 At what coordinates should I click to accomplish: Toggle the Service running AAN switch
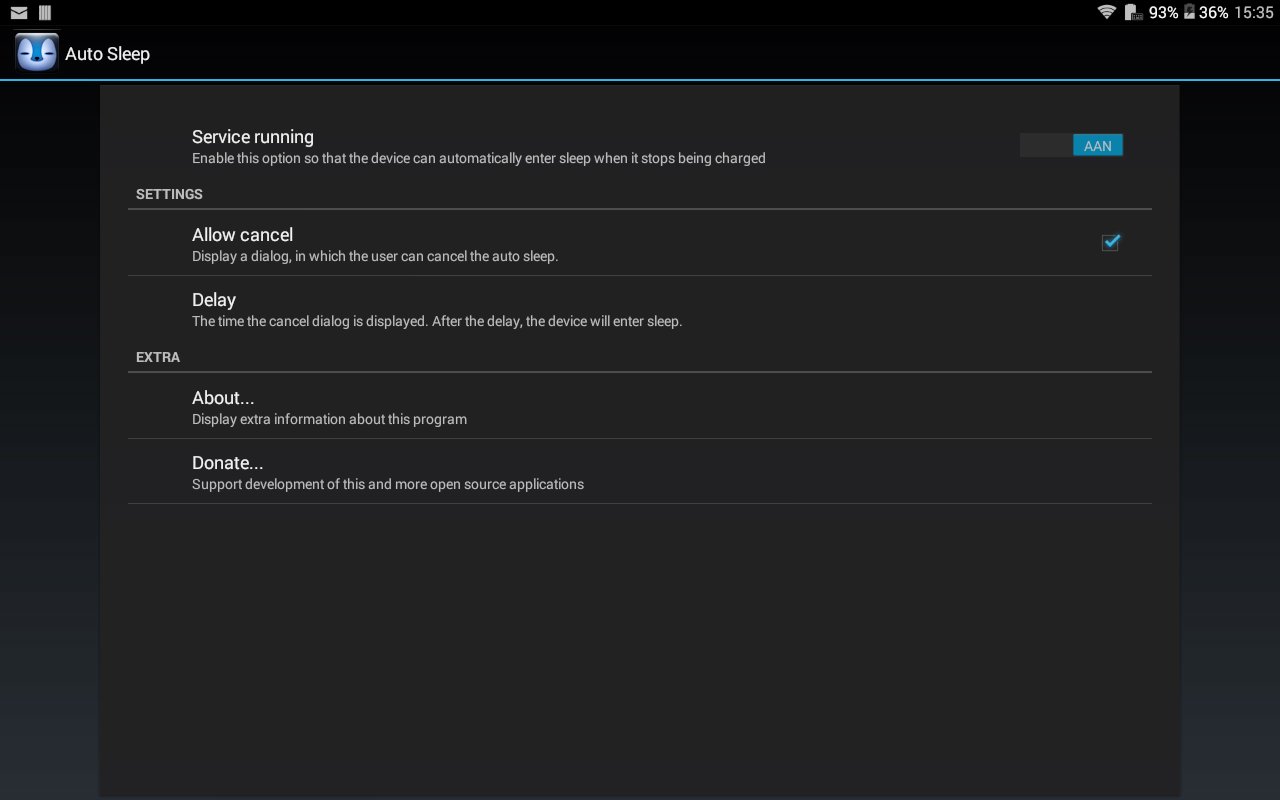point(1072,145)
